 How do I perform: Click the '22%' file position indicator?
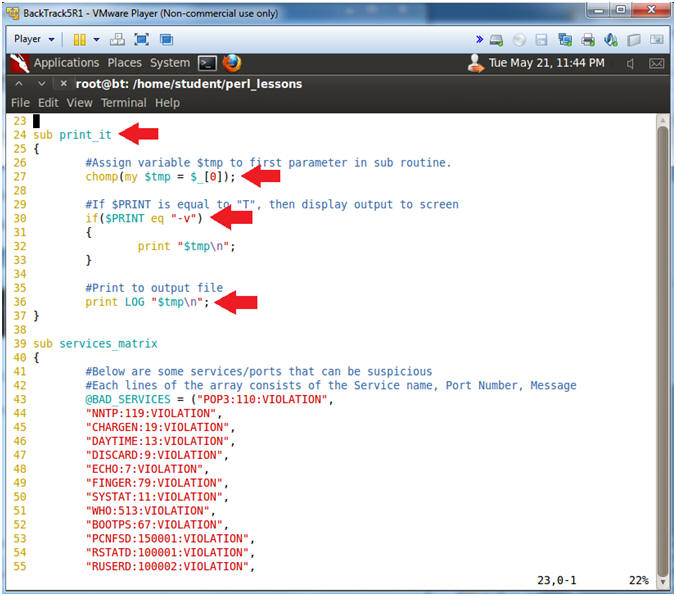(x=639, y=580)
